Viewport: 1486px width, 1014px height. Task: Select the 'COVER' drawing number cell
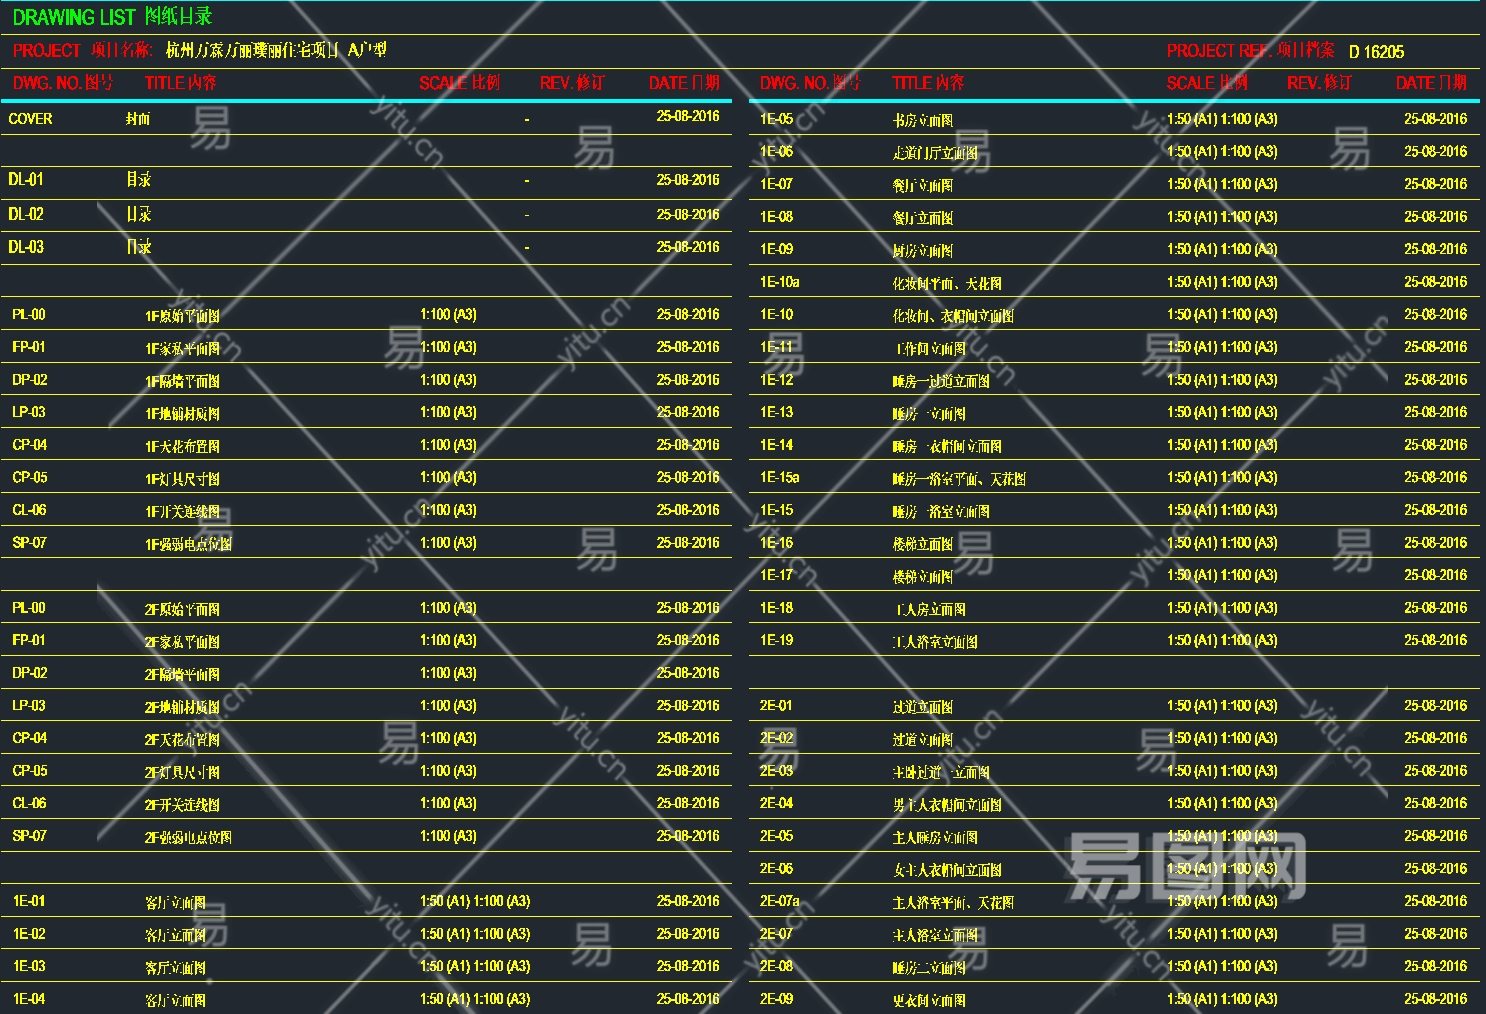pyautogui.click(x=30, y=119)
